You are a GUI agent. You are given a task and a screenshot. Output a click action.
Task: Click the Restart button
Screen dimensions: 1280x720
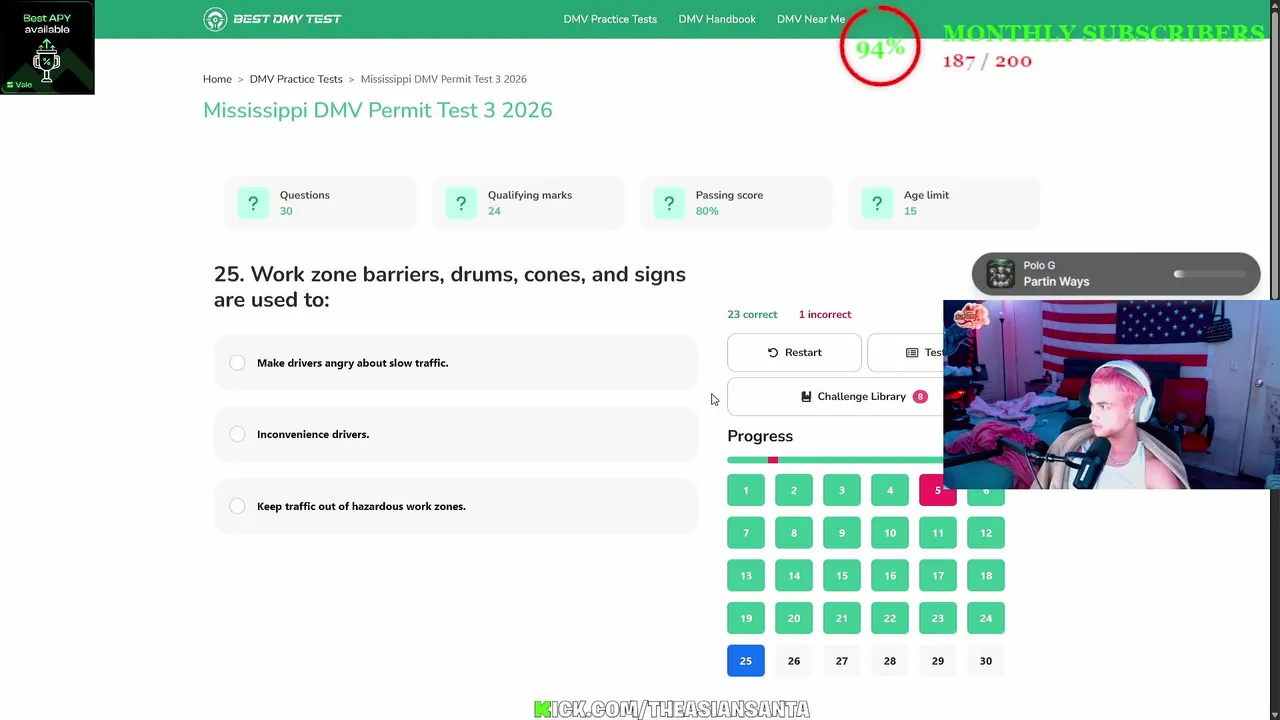794,352
